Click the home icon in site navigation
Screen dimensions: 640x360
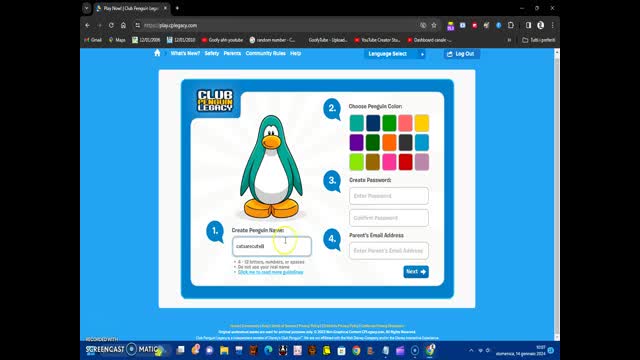tap(157, 53)
